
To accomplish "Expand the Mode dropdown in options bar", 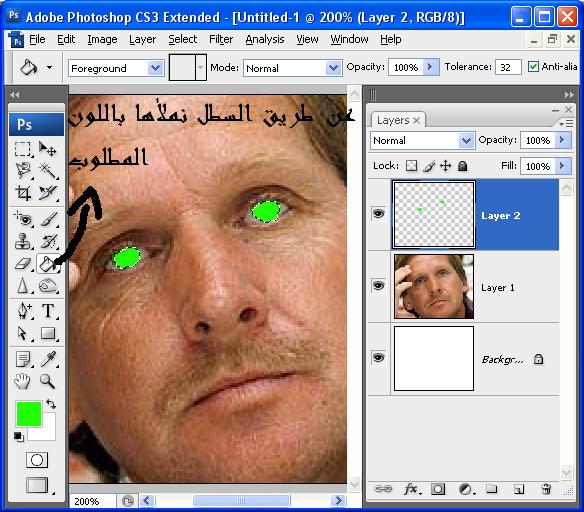I will [292, 68].
